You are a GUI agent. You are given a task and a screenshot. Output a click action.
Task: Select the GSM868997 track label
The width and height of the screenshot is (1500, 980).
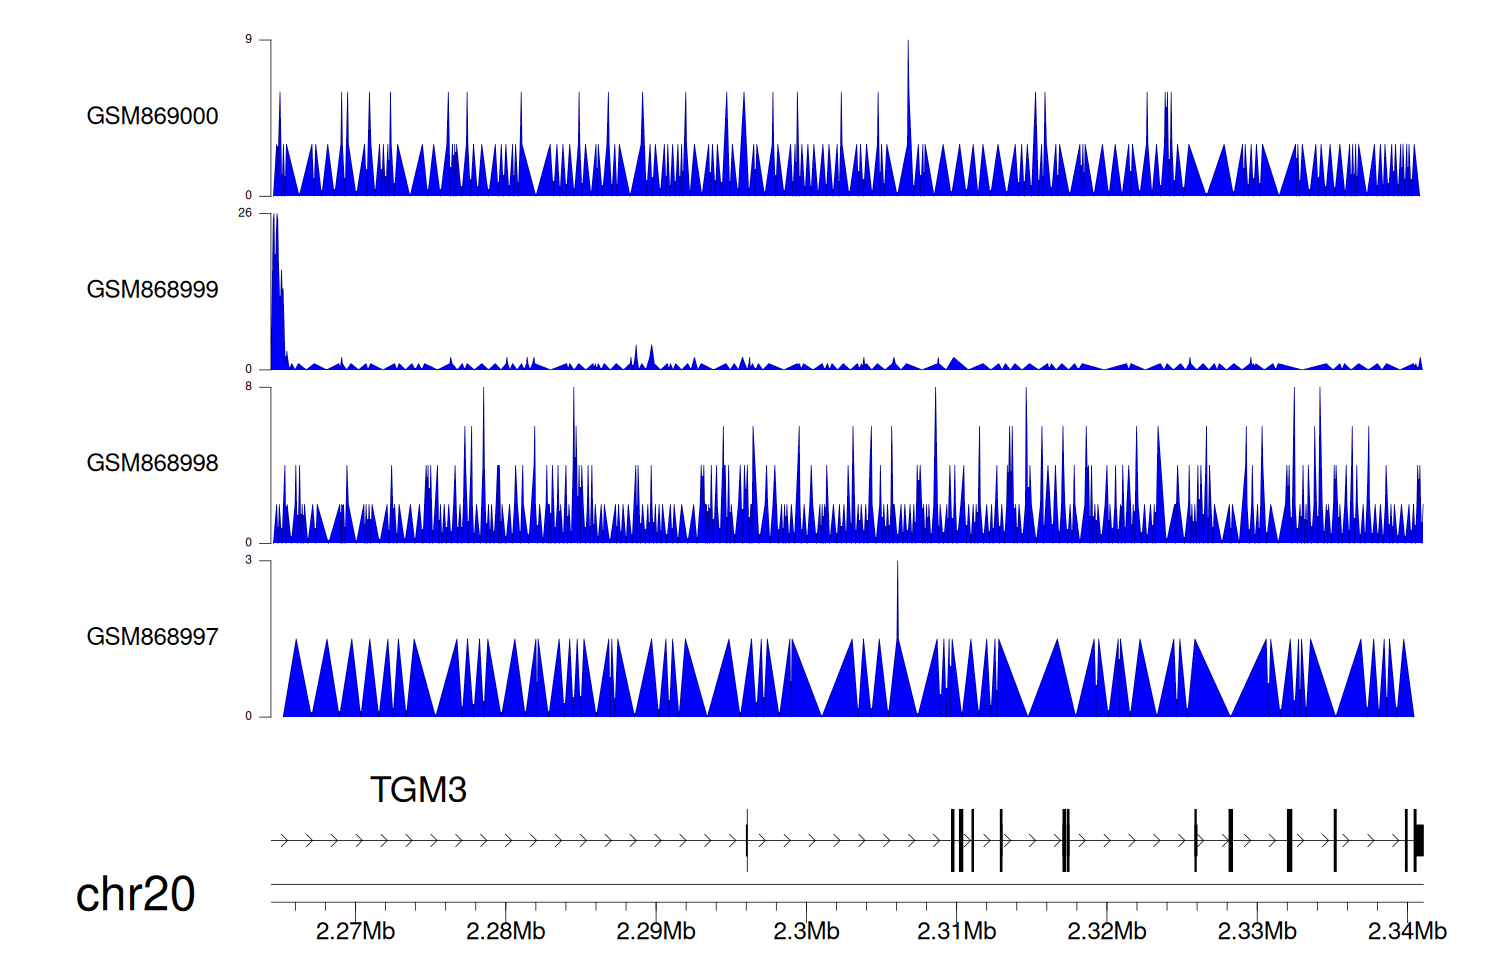click(152, 637)
